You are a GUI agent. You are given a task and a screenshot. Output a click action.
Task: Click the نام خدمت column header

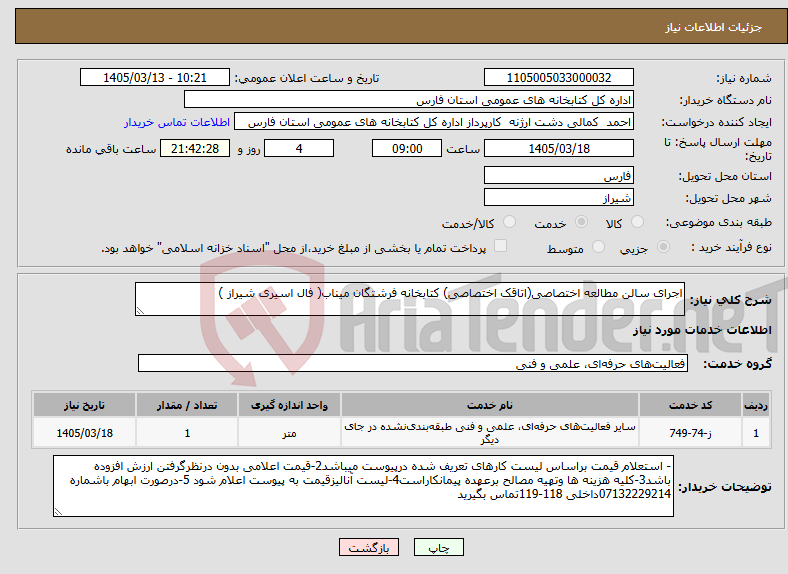(489, 405)
